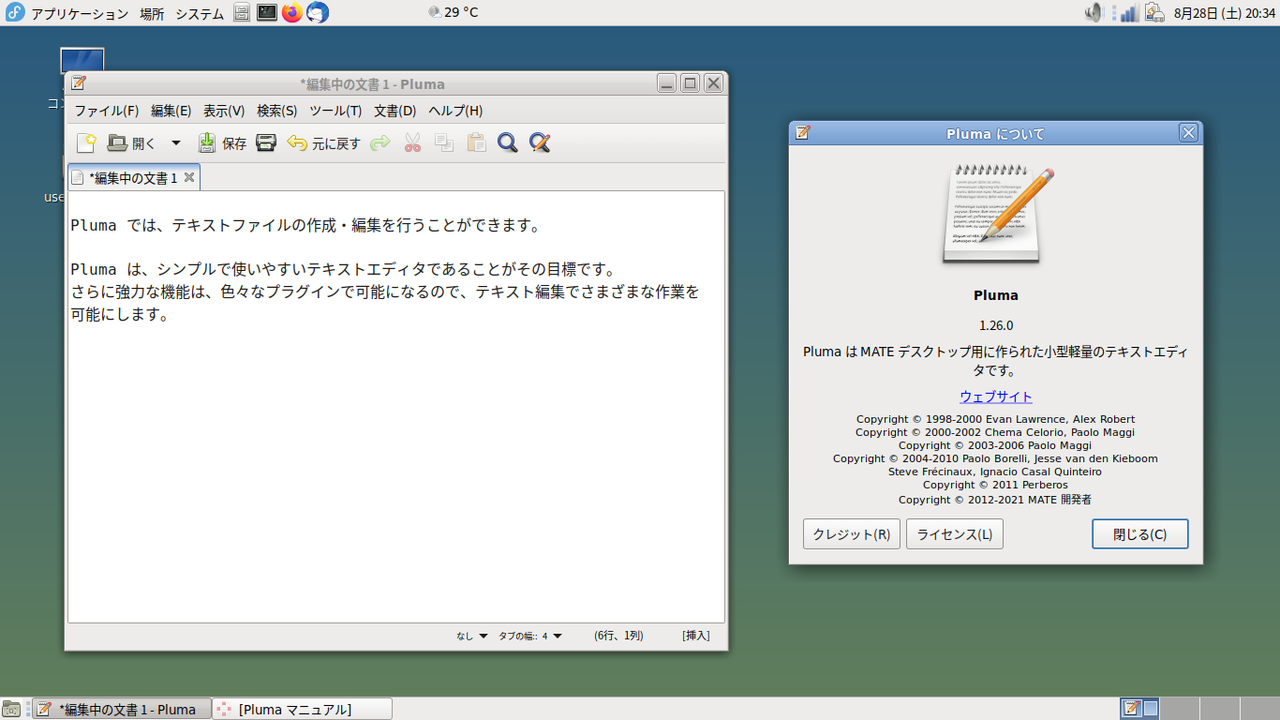Close the *編集中の文書 1 tab
This screenshot has height=720, width=1280.
click(x=189, y=177)
